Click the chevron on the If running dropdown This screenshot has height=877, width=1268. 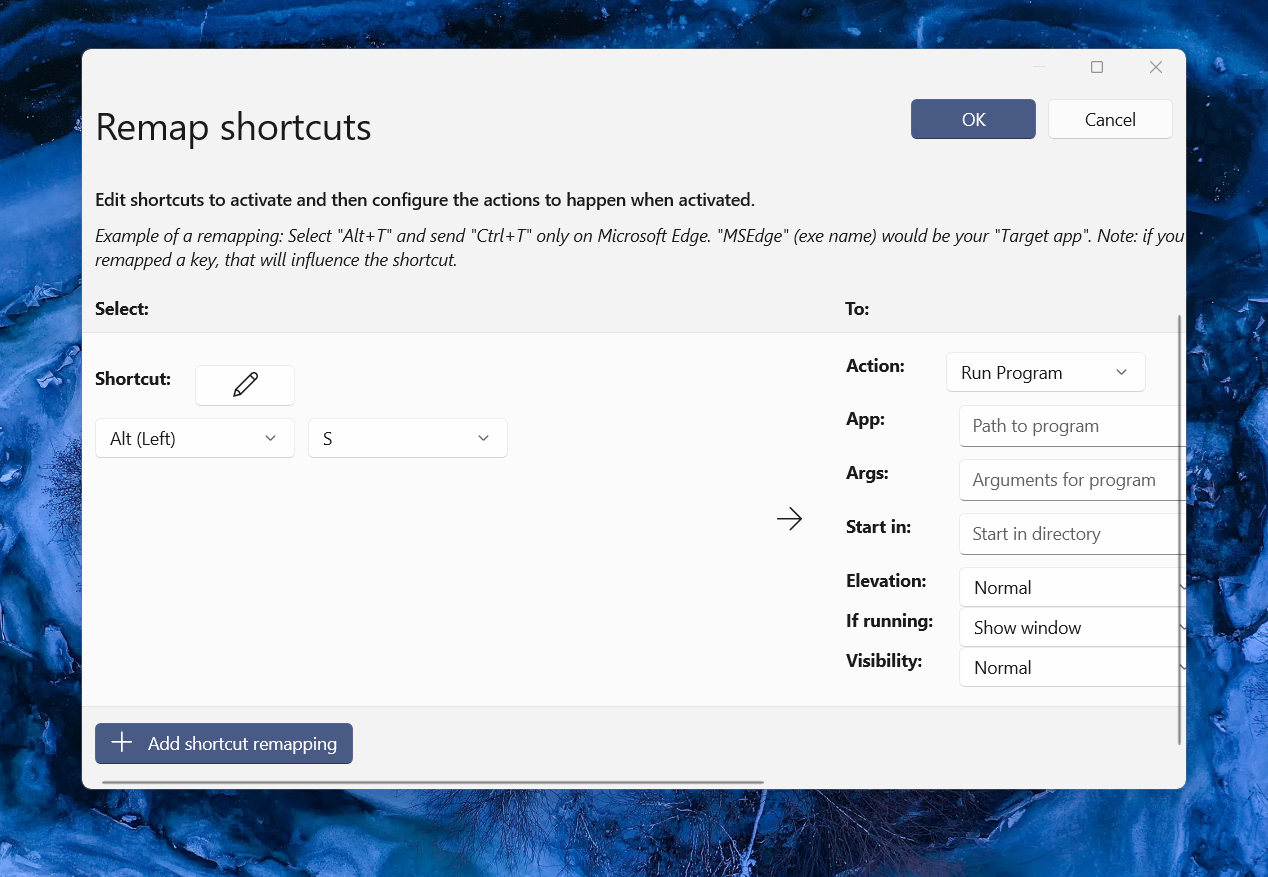click(x=1182, y=627)
